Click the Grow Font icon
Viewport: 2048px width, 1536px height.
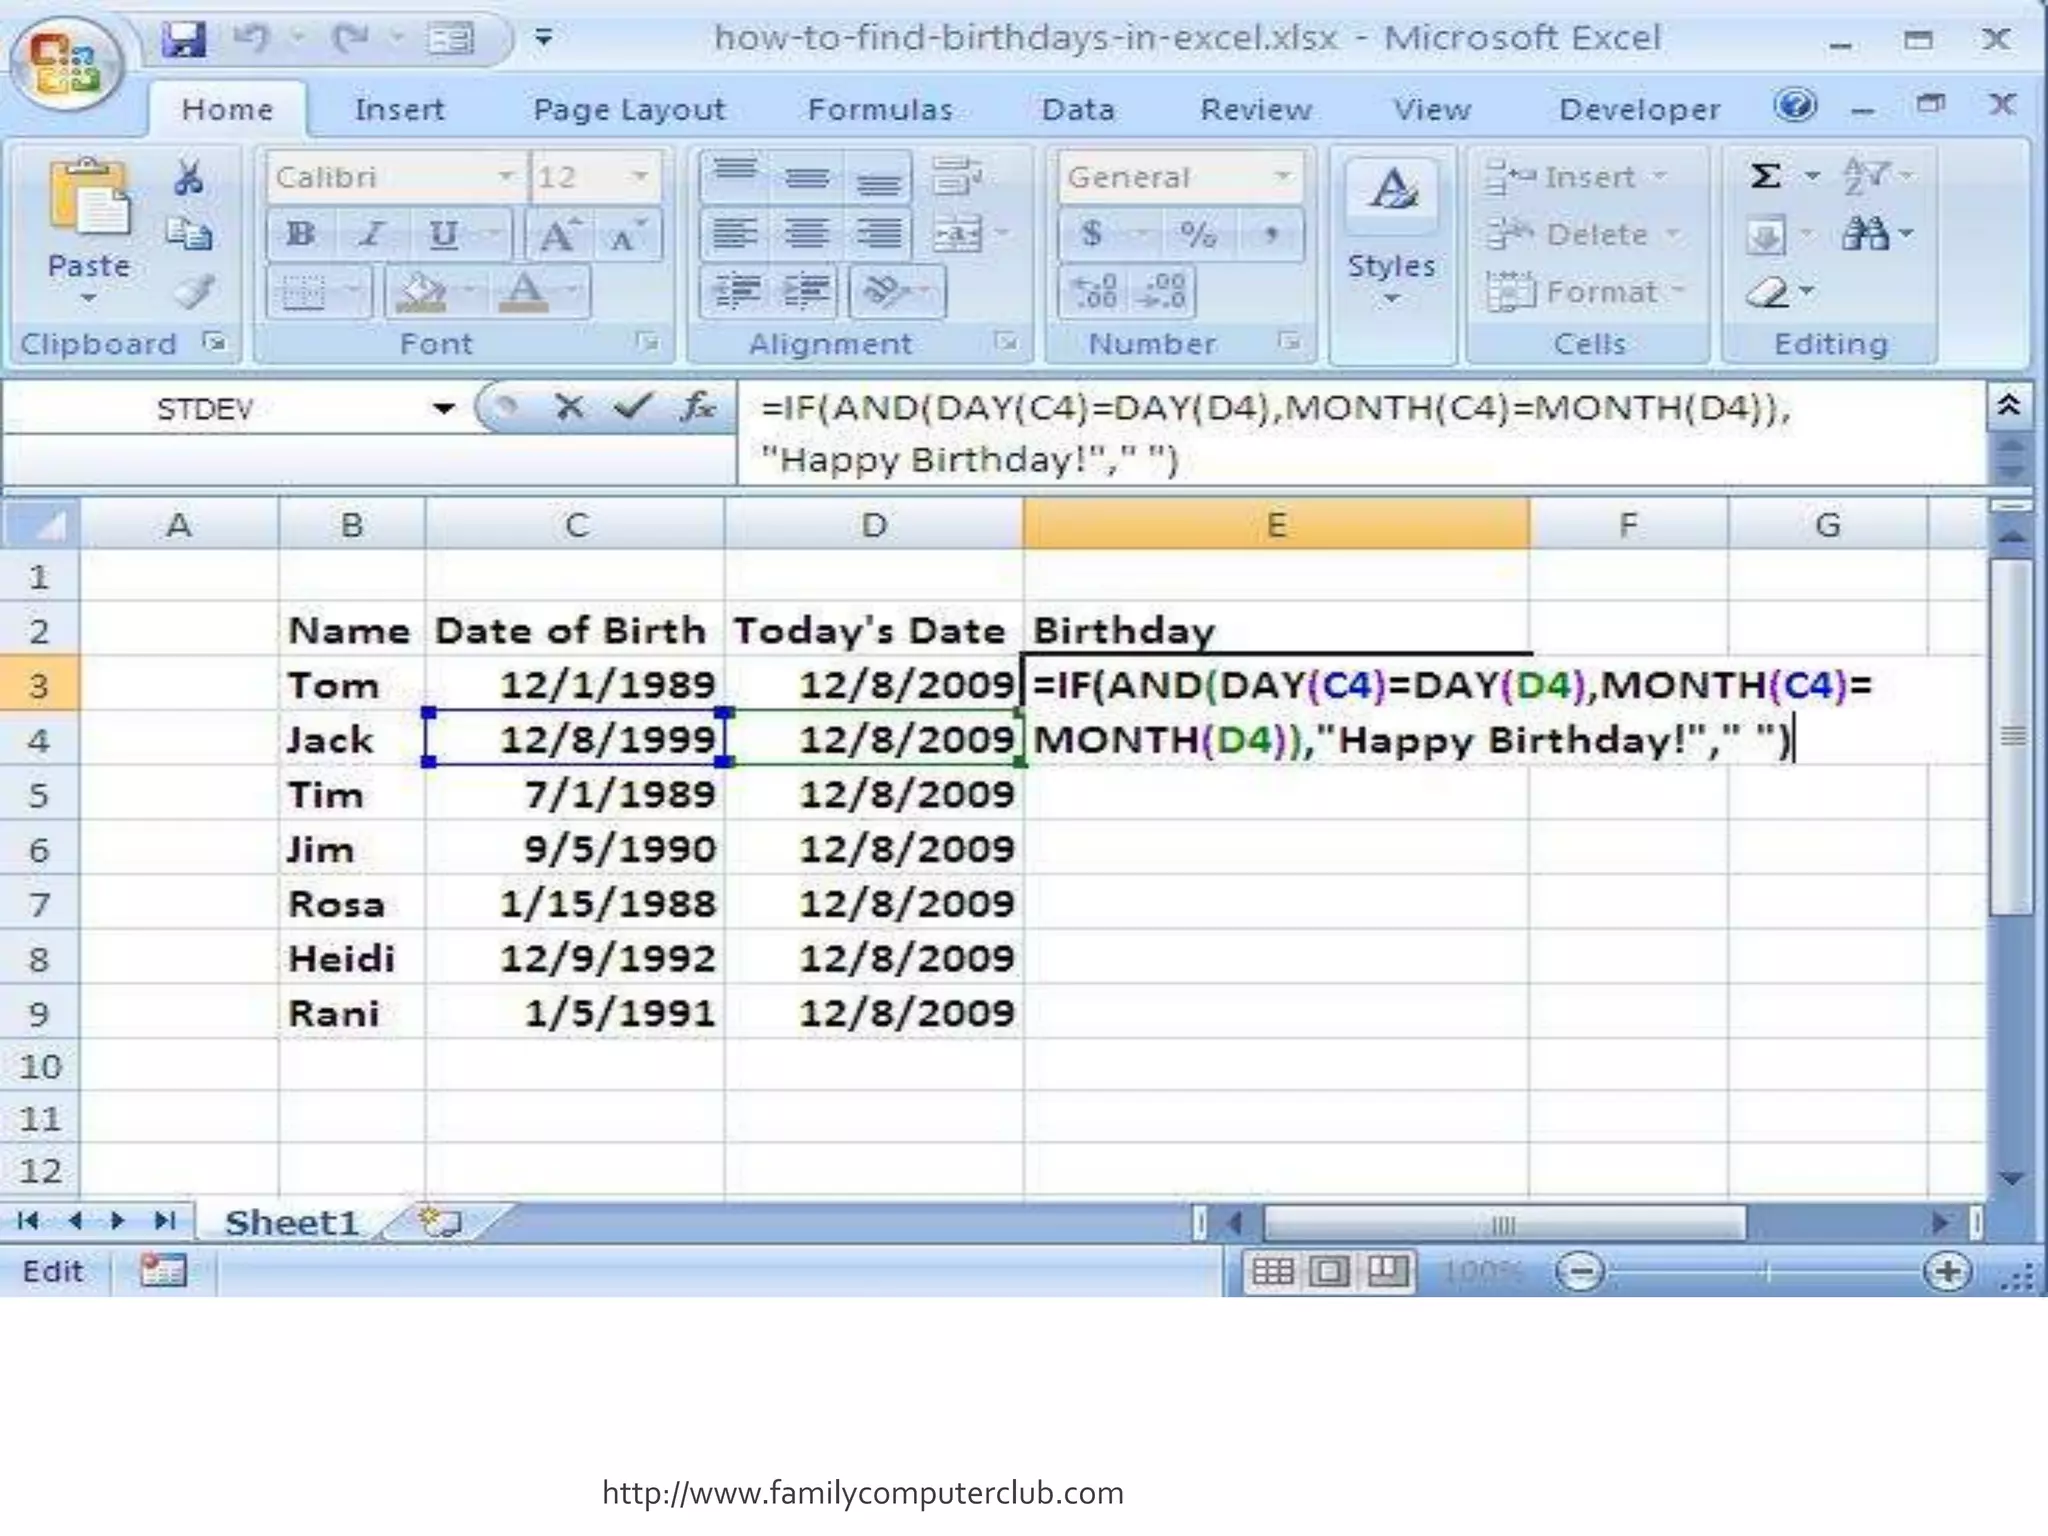tap(558, 235)
